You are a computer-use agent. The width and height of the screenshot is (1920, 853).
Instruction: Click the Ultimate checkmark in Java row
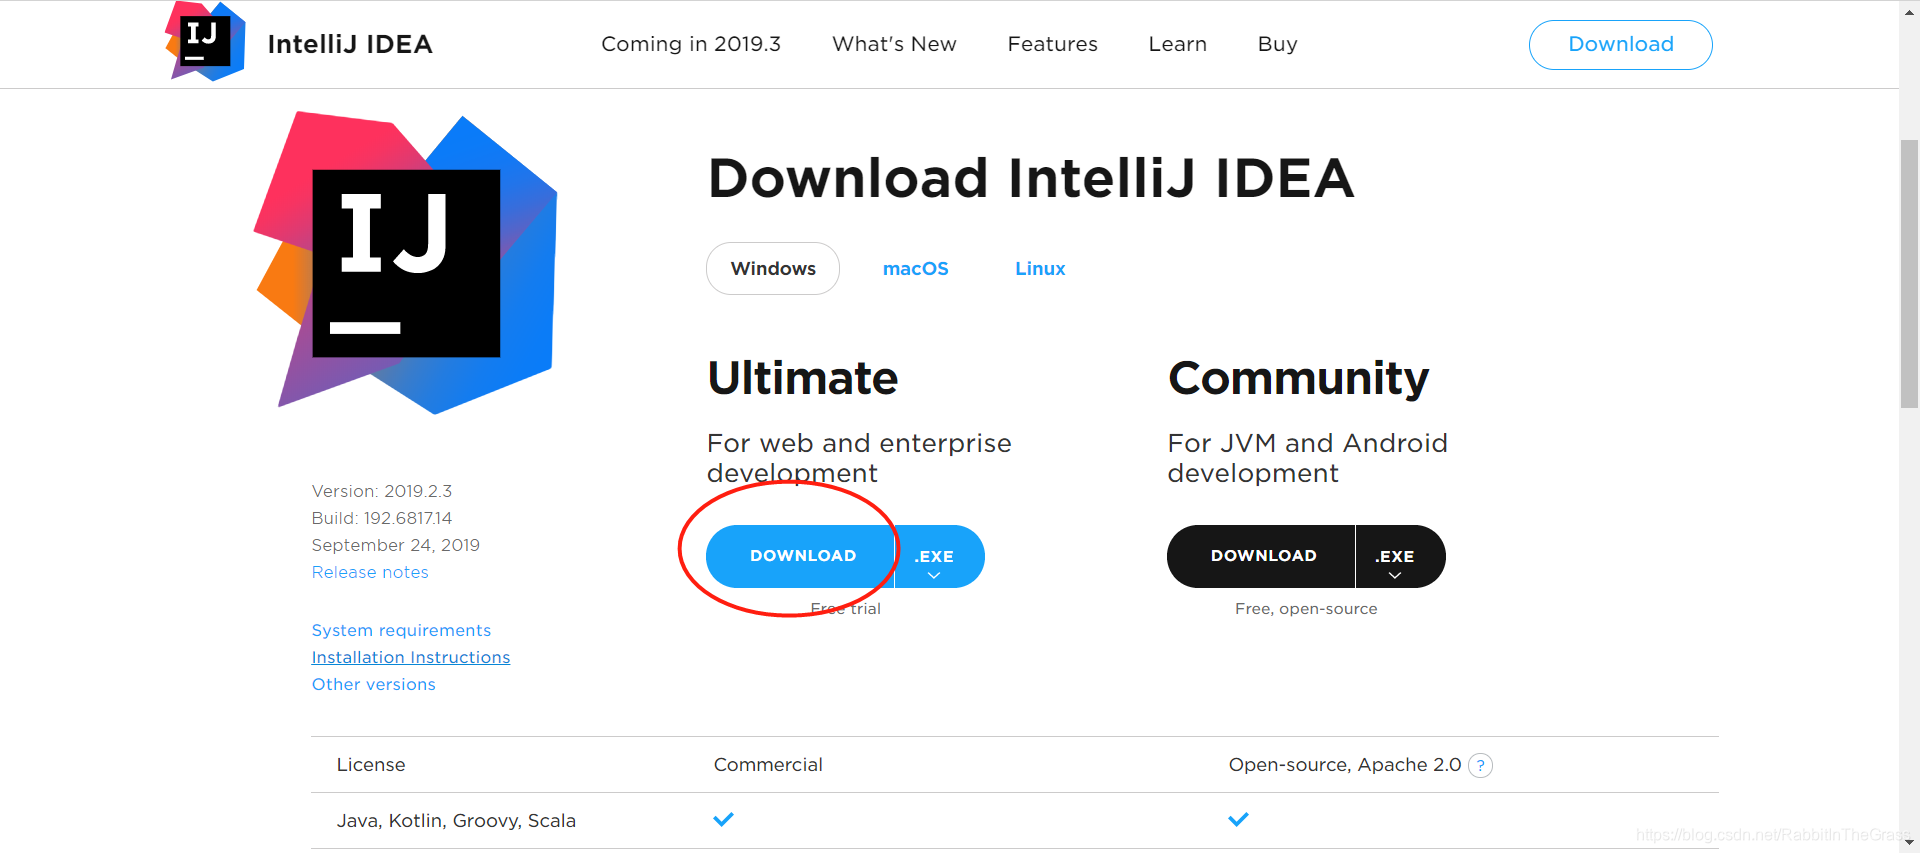tap(723, 819)
